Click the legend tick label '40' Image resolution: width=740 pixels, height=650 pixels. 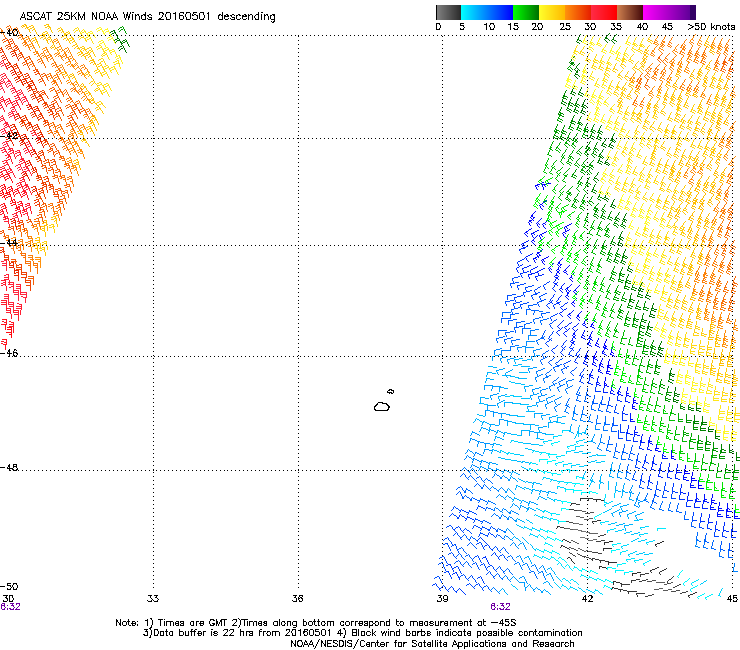tap(642, 27)
